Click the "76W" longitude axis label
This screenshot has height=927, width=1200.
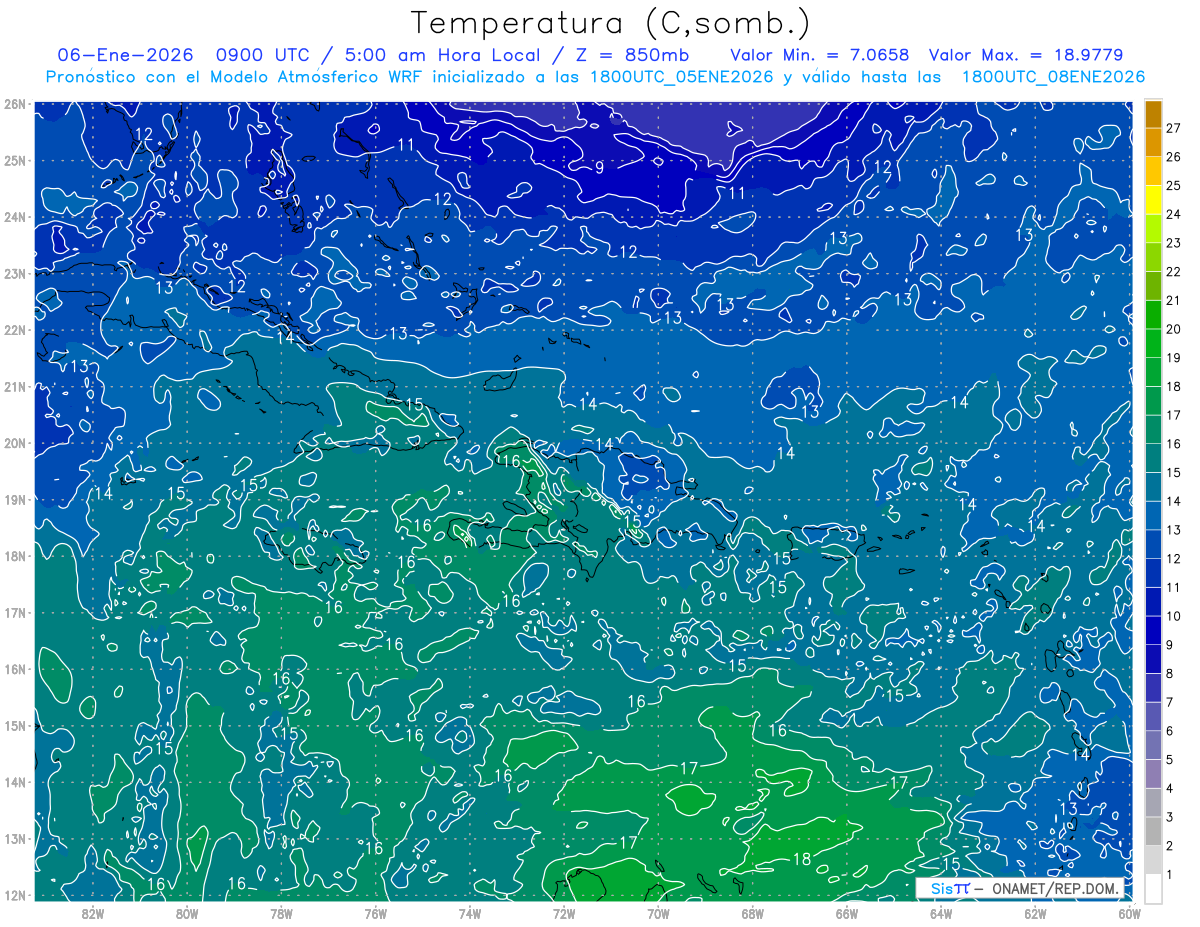tap(375, 913)
